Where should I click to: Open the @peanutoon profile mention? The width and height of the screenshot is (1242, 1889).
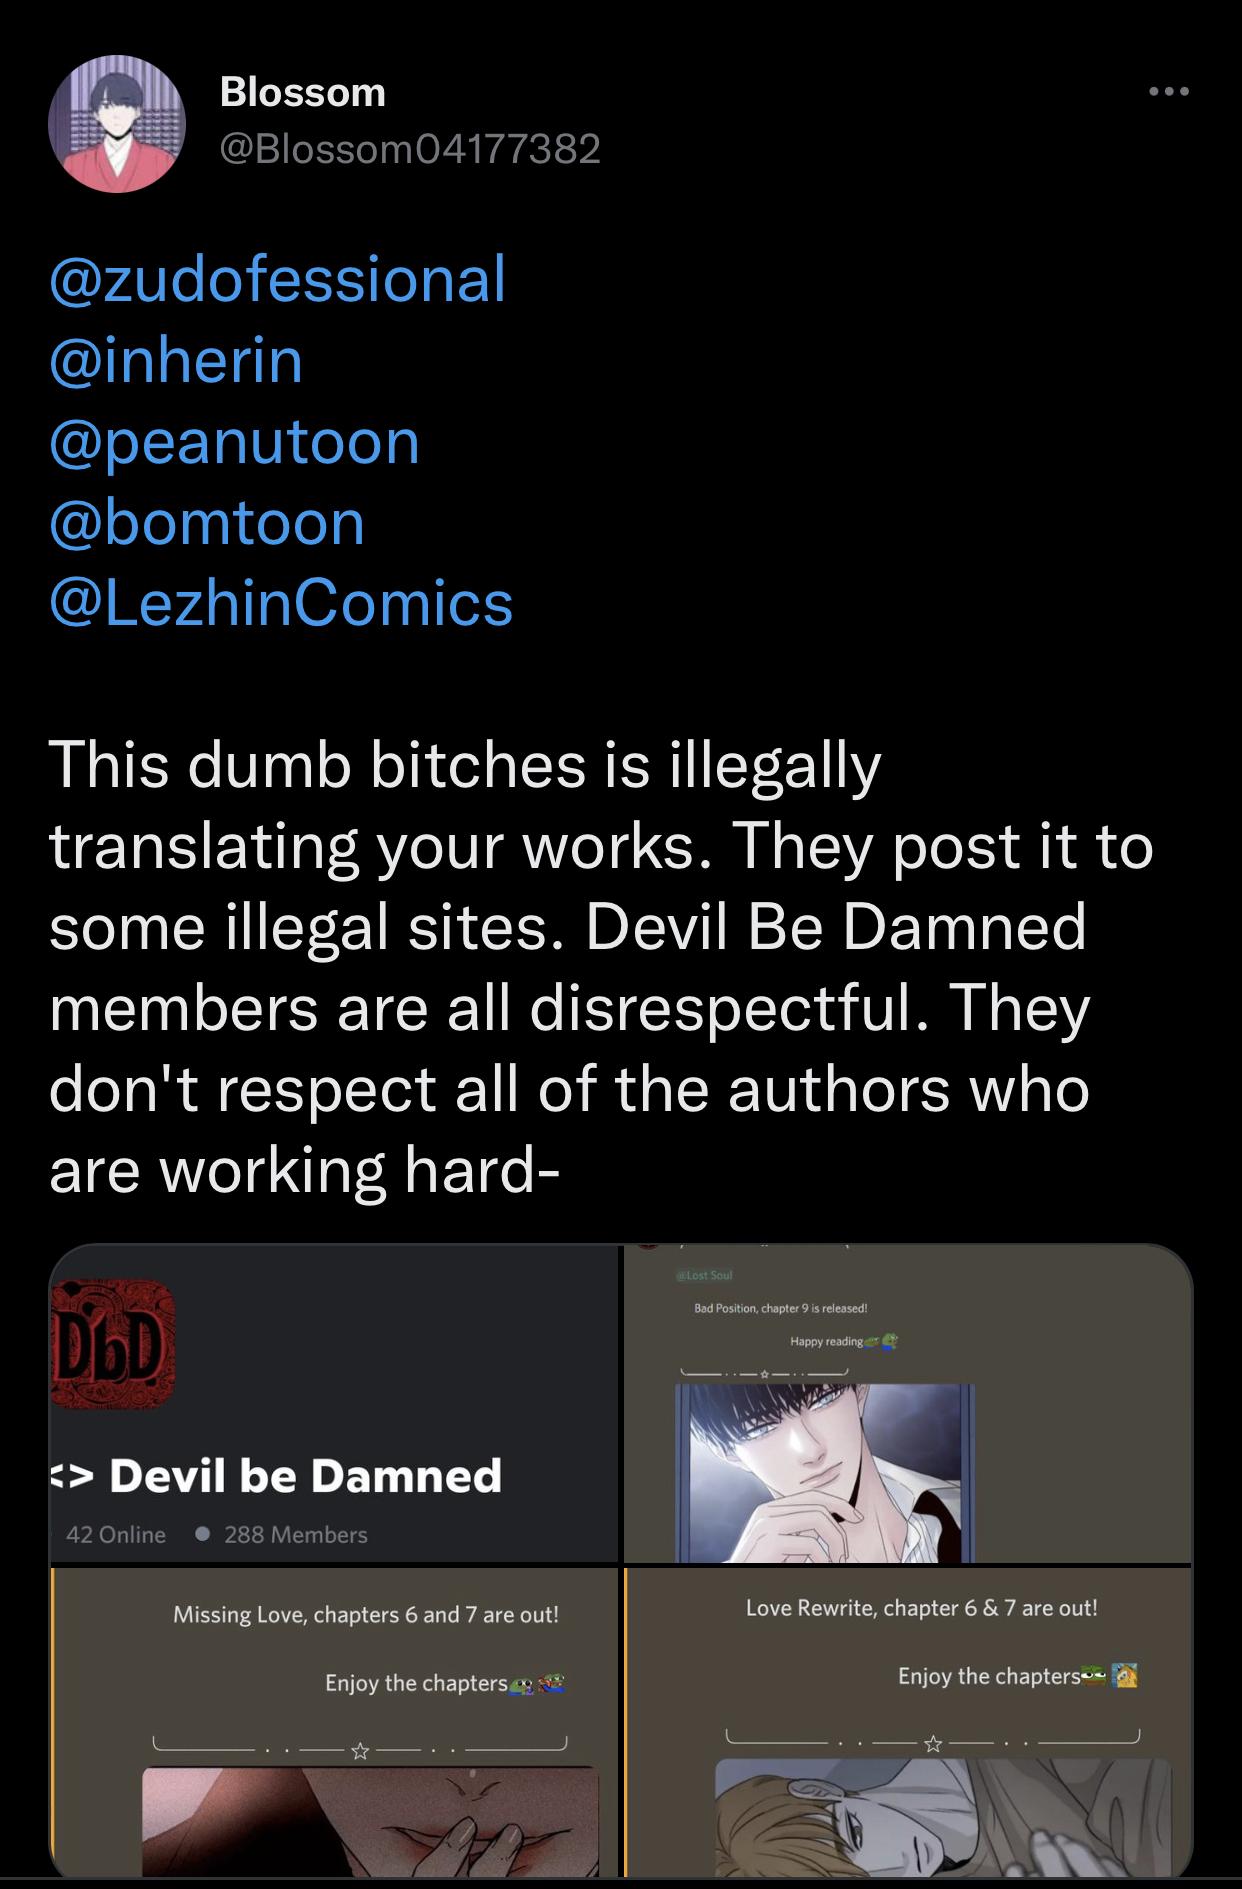[x=234, y=441]
